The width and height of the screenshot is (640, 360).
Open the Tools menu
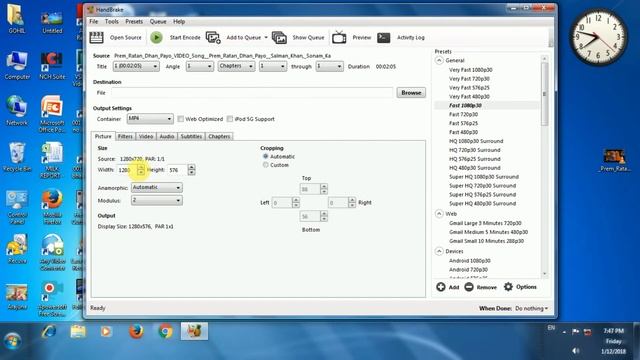[111, 22]
